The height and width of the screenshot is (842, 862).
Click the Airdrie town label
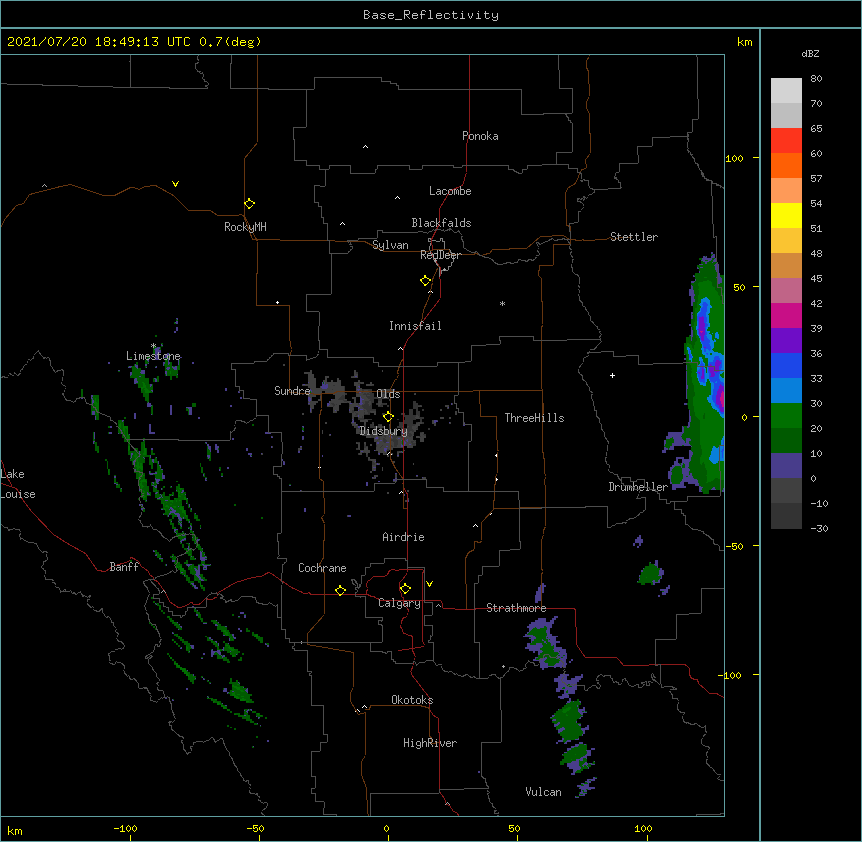click(x=404, y=537)
